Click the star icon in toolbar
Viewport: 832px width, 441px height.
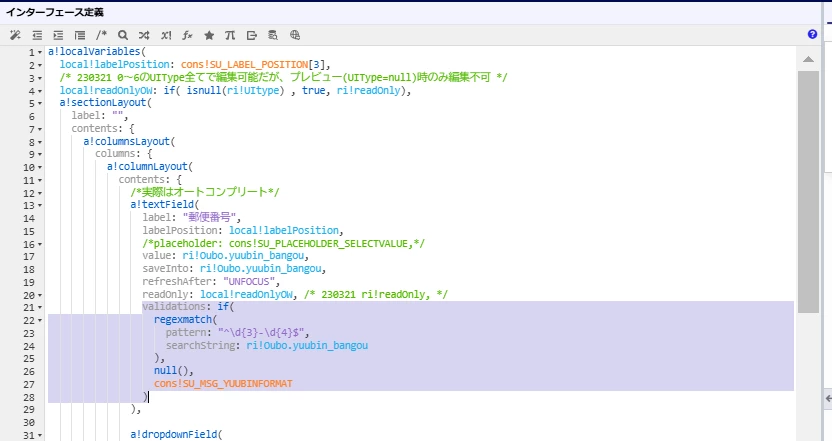tap(209, 35)
